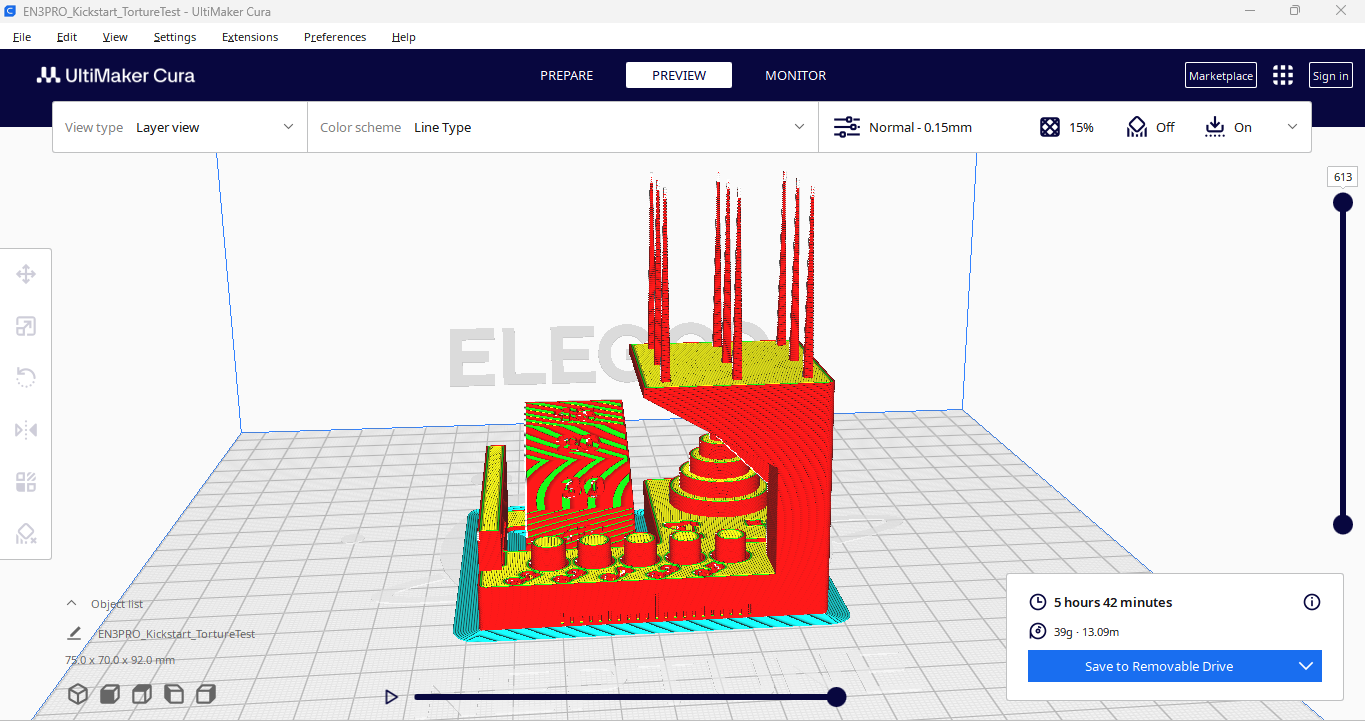Switch to the front view cube icon
The image size is (1365, 721).
[110, 694]
